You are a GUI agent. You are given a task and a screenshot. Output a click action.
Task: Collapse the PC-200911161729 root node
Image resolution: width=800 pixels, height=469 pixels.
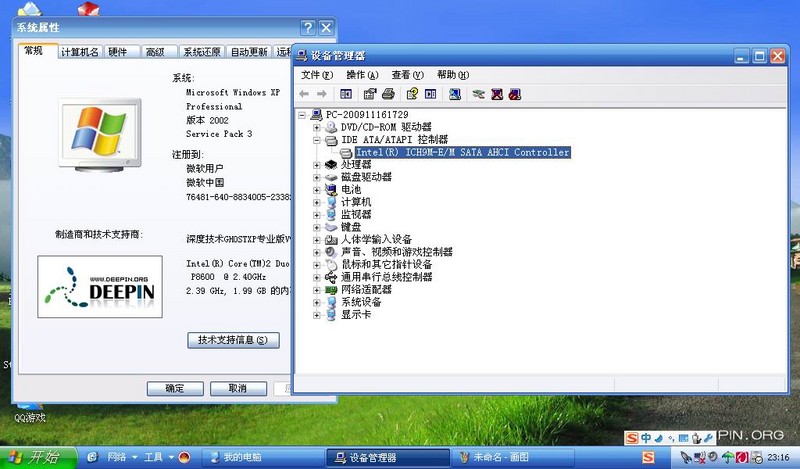pyautogui.click(x=302, y=115)
